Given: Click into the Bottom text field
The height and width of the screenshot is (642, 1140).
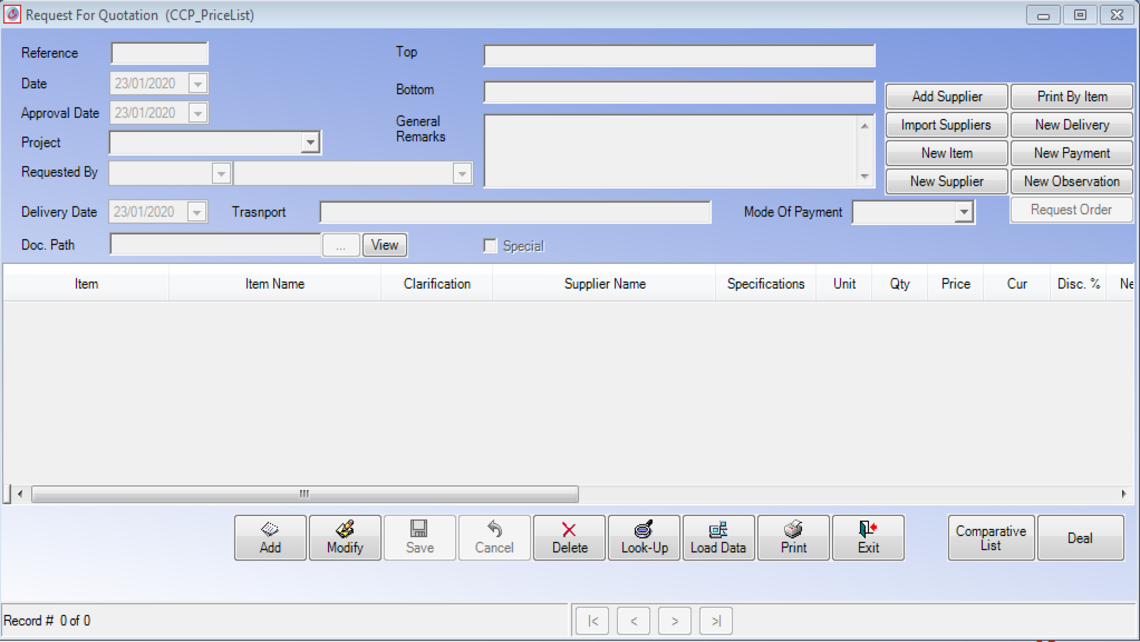Looking at the screenshot, I should pyautogui.click(x=679, y=92).
